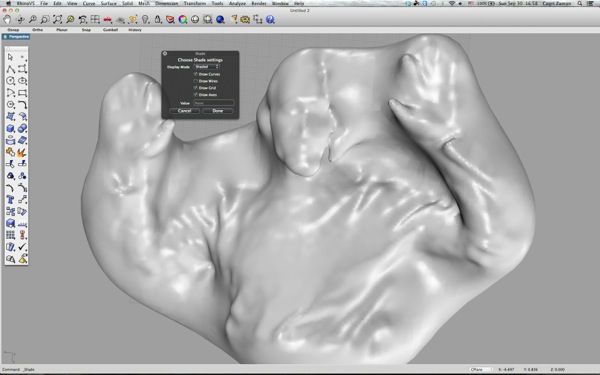Click the red car icon in toolbar
The height and width of the screenshot is (375, 600).
tap(108, 20)
